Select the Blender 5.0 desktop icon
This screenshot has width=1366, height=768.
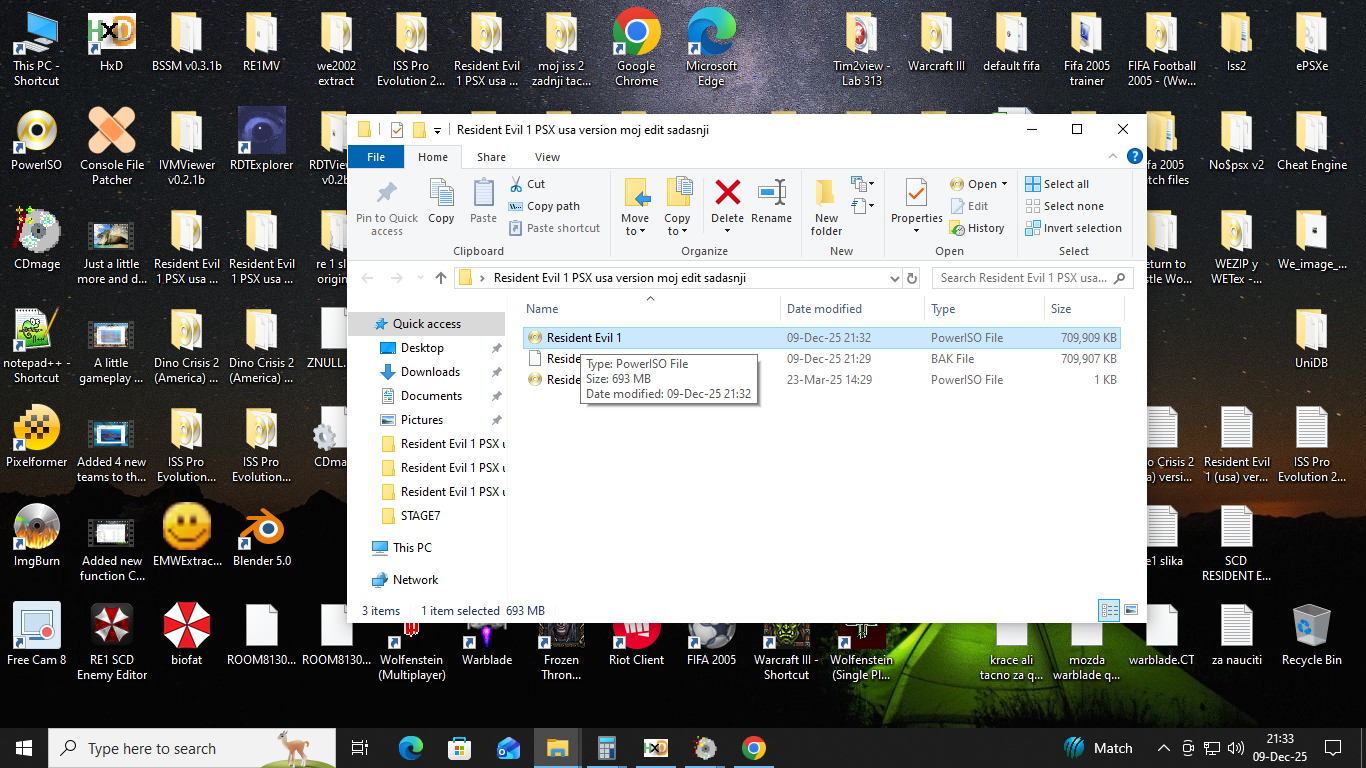click(x=262, y=535)
